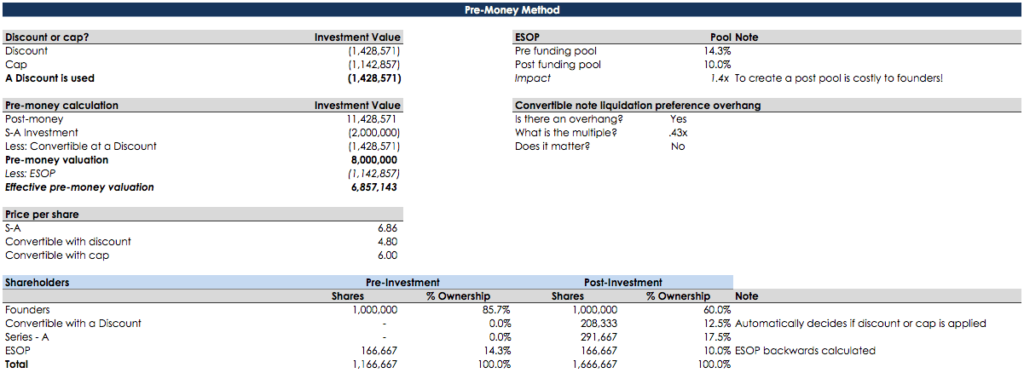
Task: Click the note 'Automatically decides if discount or cap is applied'
Action: point(860,323)
